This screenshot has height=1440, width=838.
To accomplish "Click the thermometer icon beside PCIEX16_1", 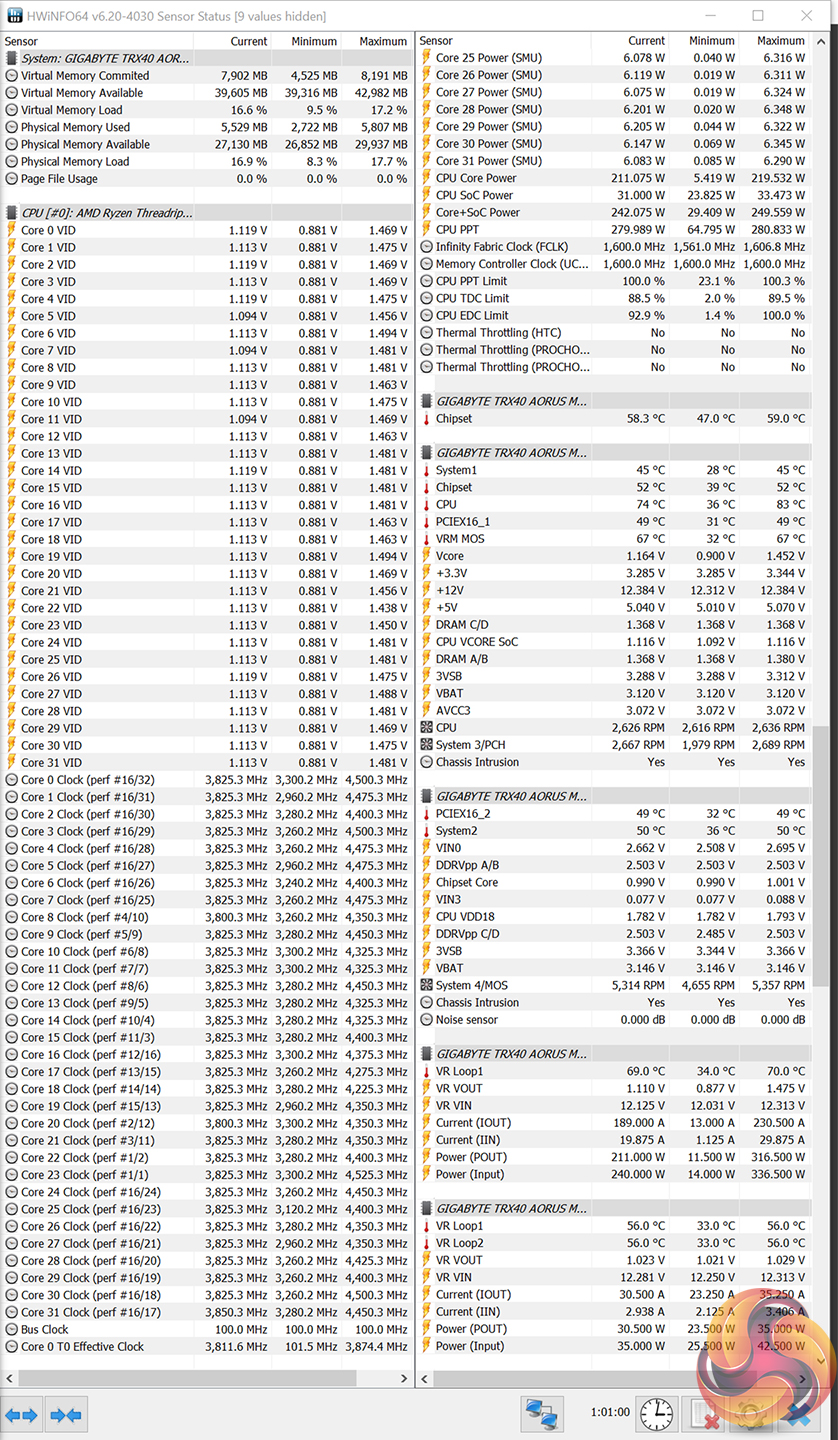I will coord(427,521).
